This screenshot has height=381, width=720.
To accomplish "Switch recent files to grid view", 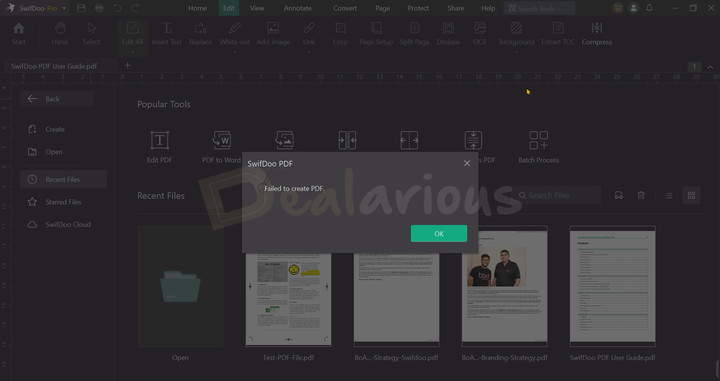I will [691, 196].
